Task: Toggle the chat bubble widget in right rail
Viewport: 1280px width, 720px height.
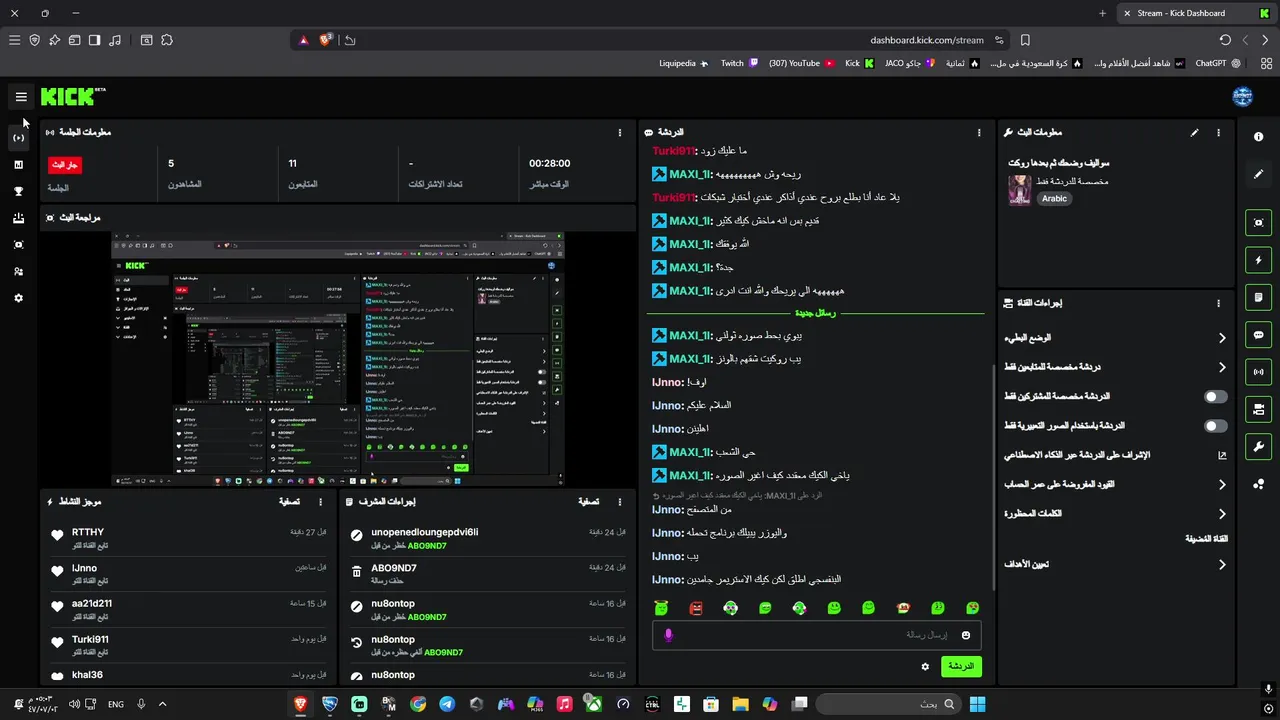Action: (1259, 335)
